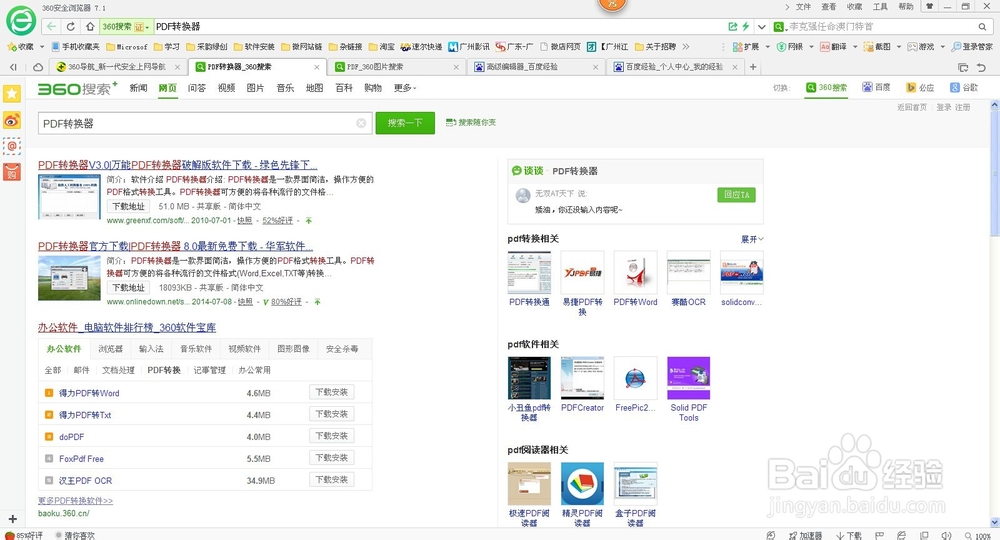Open the 文件 menu
The width and height of the screenshot is (1000, 540).
[803, 6]
